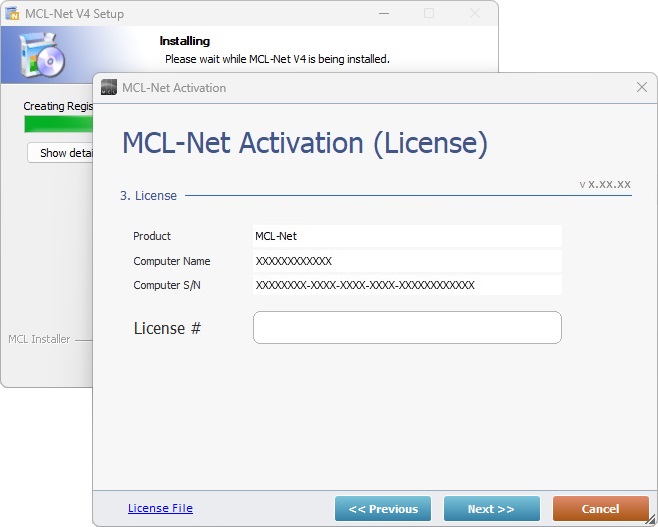Close the MCL-Net Activation dialog
Image resolution: width=658 pixels, height=527 pixels.
coord(642,87)
